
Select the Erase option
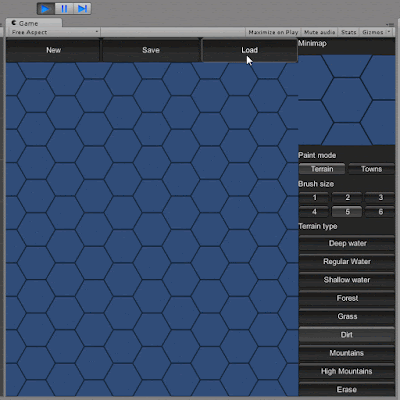click(347, 389)
